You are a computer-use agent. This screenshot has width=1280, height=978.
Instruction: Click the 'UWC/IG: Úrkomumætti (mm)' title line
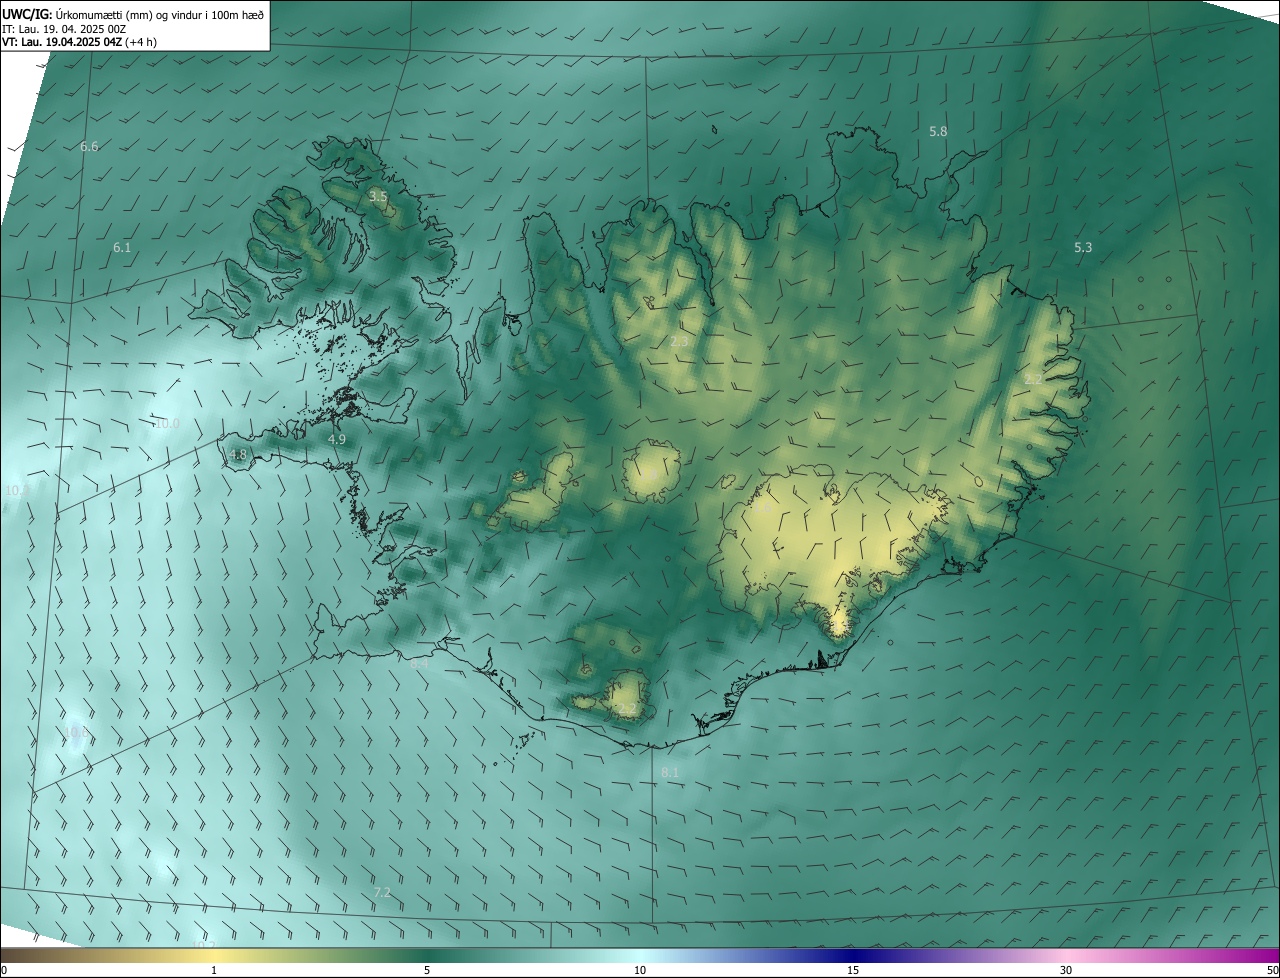[x=133, y=14]
